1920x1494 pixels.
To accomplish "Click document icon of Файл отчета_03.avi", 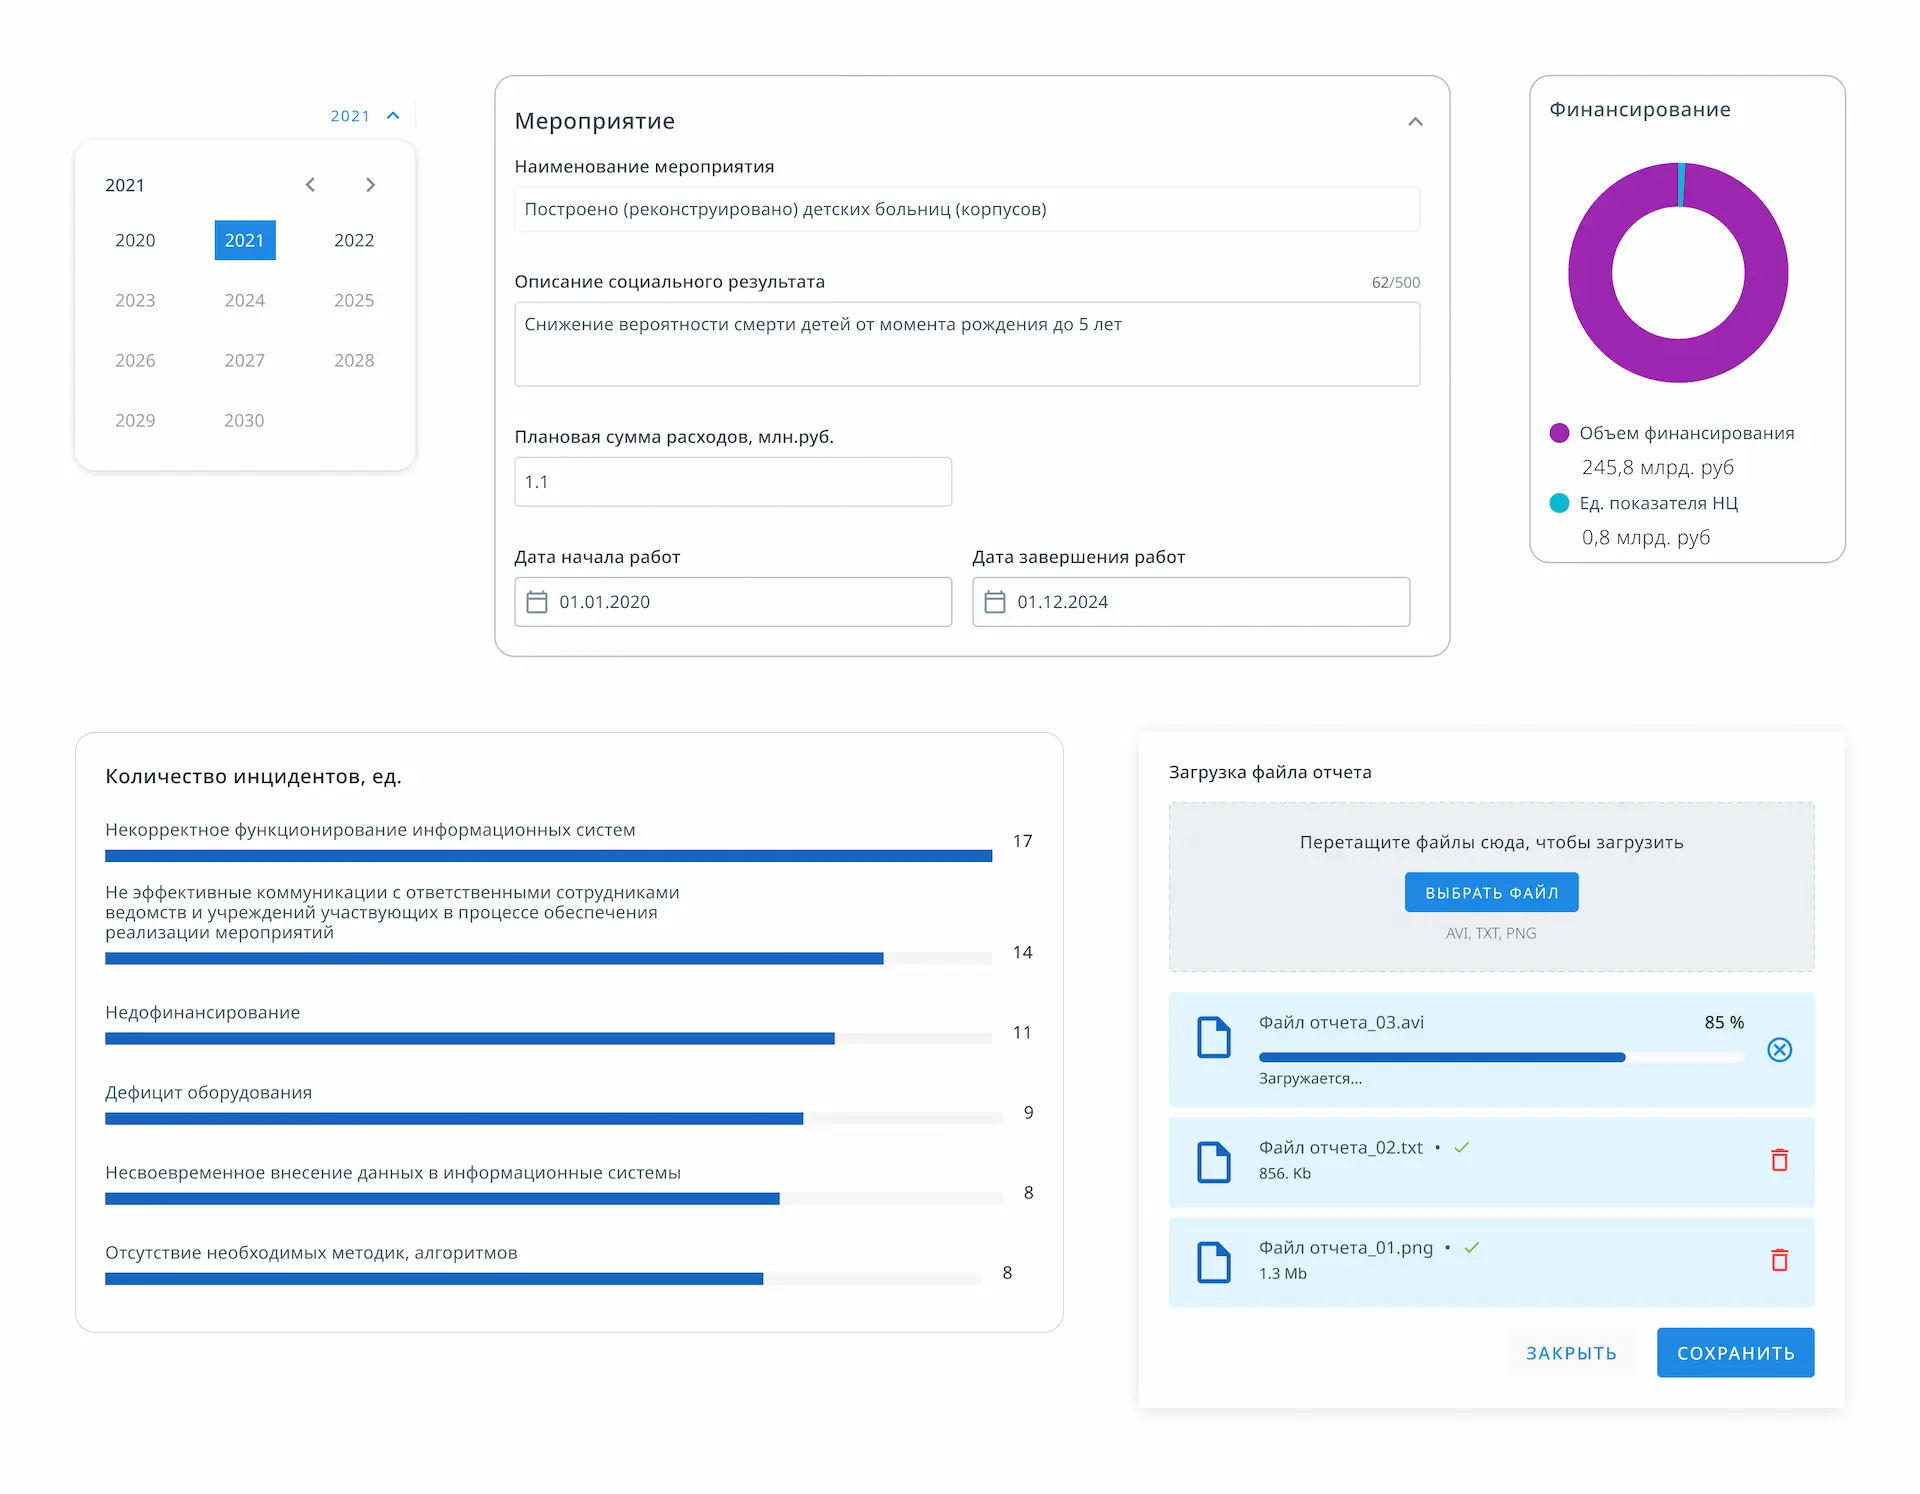I will [1214, 1037].
